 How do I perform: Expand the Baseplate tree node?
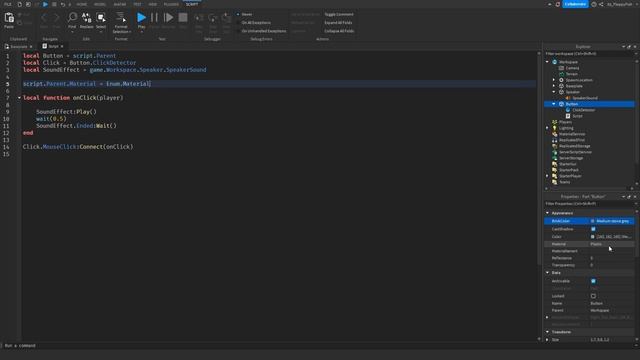(x=554, y=86)
